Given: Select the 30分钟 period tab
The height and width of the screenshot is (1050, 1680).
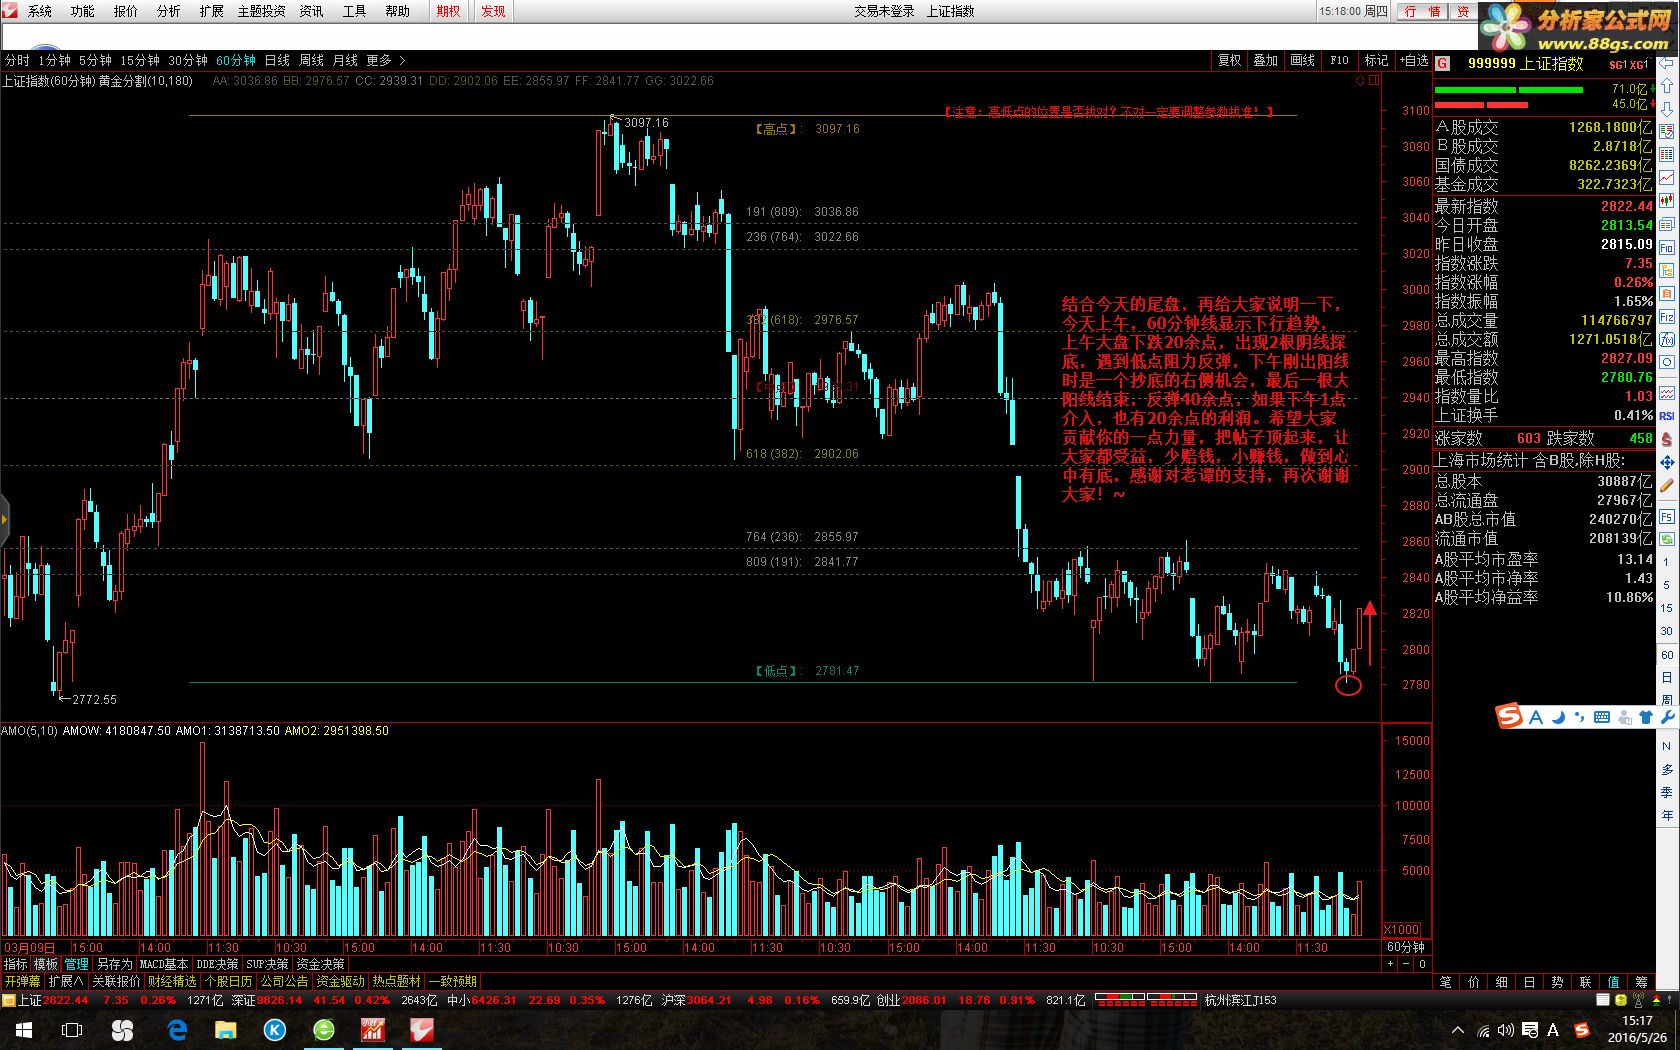Looking at the screenshot, I should (188, 61).
